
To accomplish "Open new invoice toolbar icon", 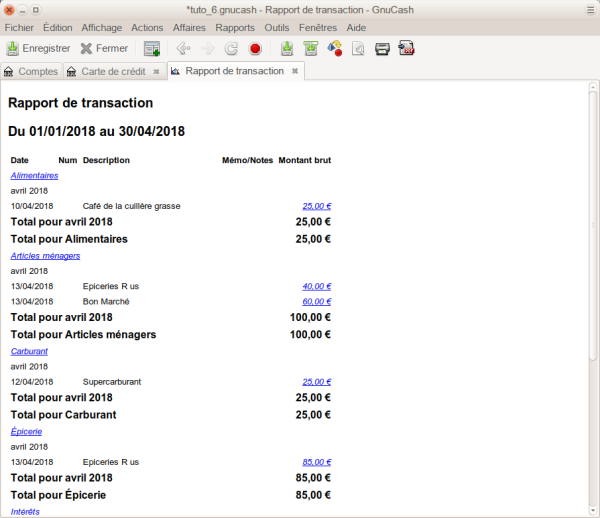I will click(152, 49).
